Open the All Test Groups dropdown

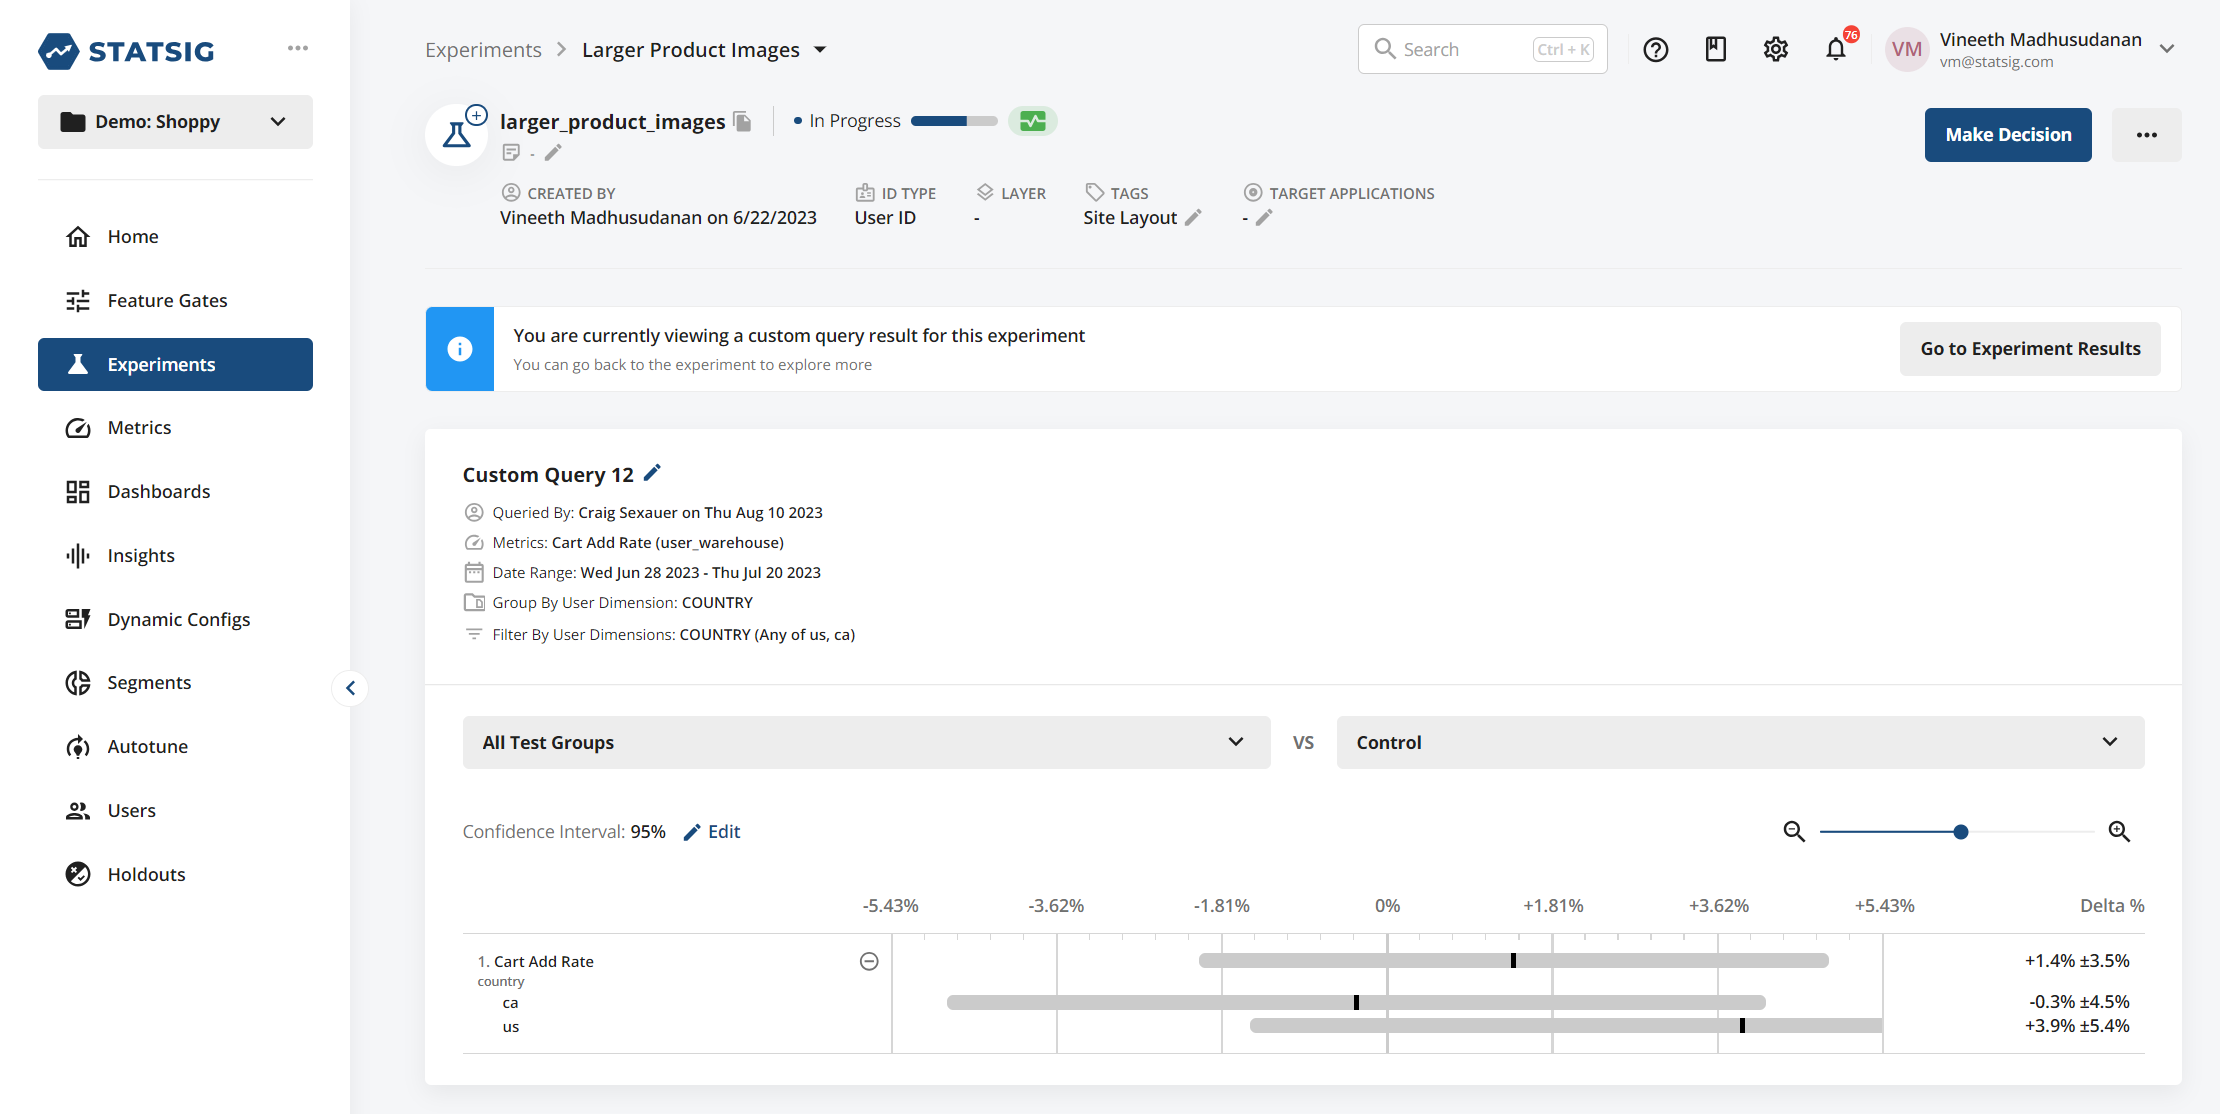pos(866,742)
